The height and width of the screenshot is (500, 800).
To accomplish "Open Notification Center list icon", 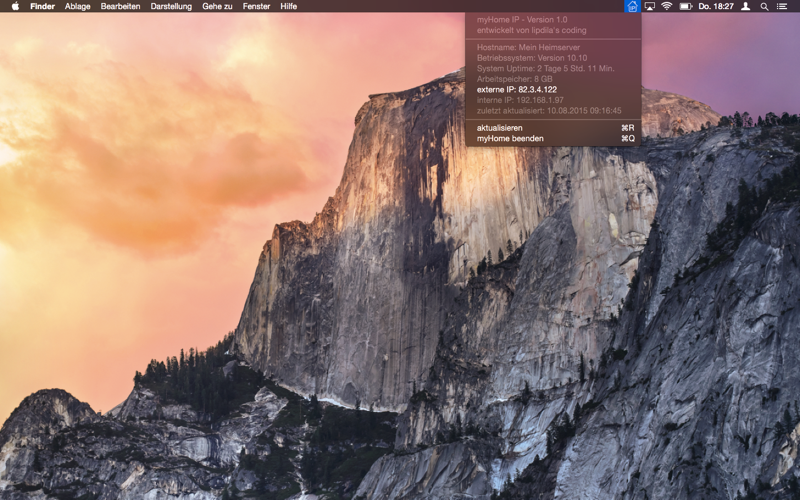I will pos(782,6).
